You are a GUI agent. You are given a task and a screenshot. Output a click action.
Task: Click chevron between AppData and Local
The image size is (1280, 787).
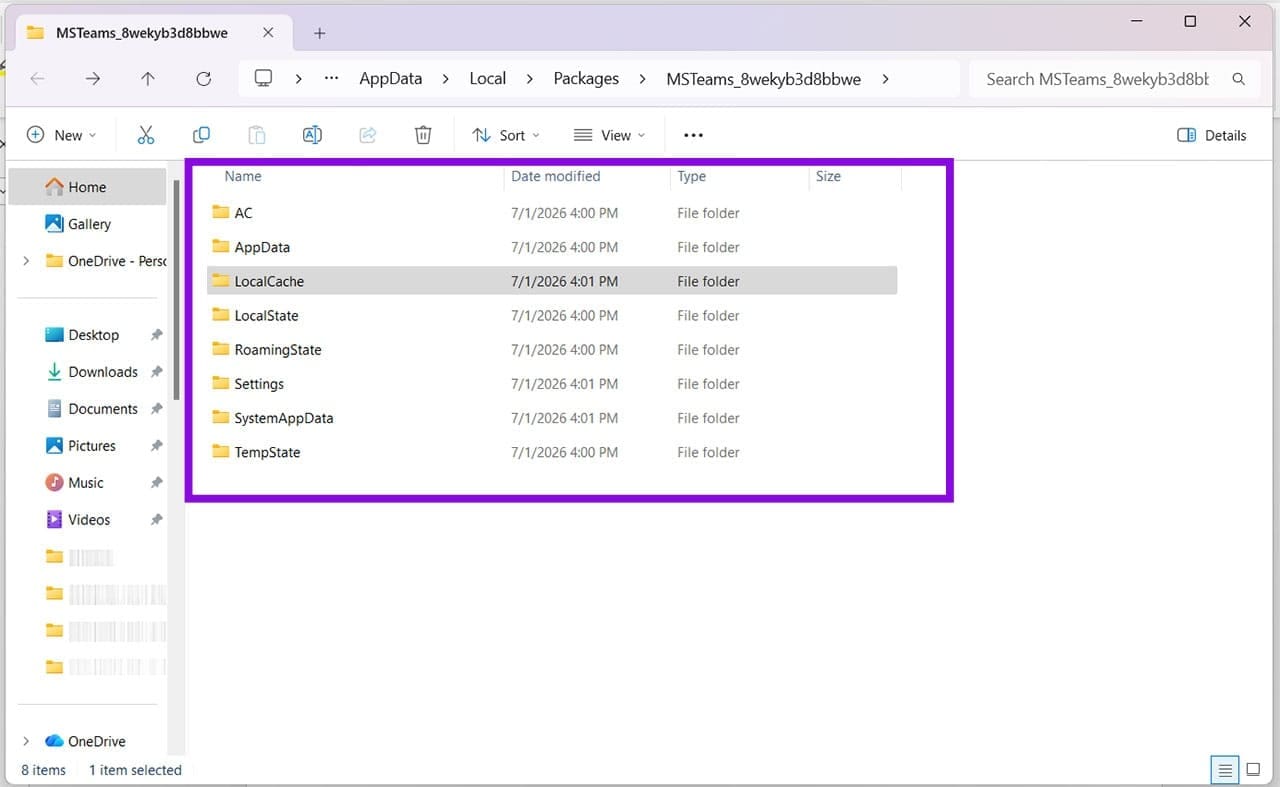click(446, 79)
